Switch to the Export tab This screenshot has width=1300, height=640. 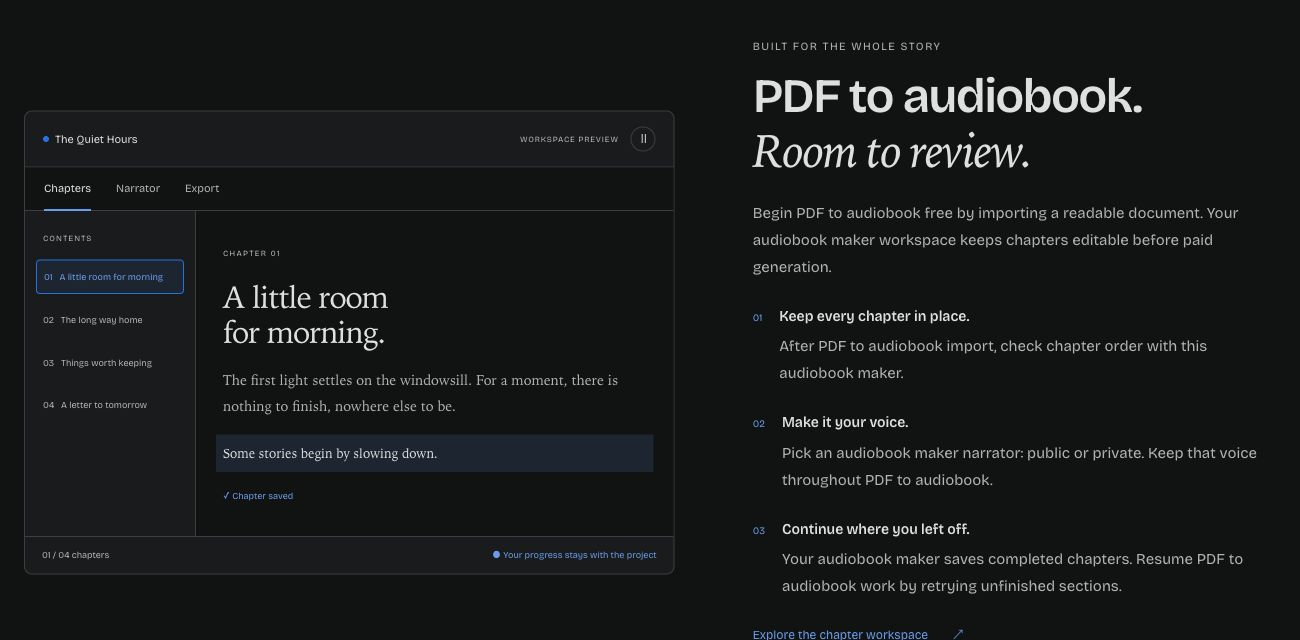[202, 188]
